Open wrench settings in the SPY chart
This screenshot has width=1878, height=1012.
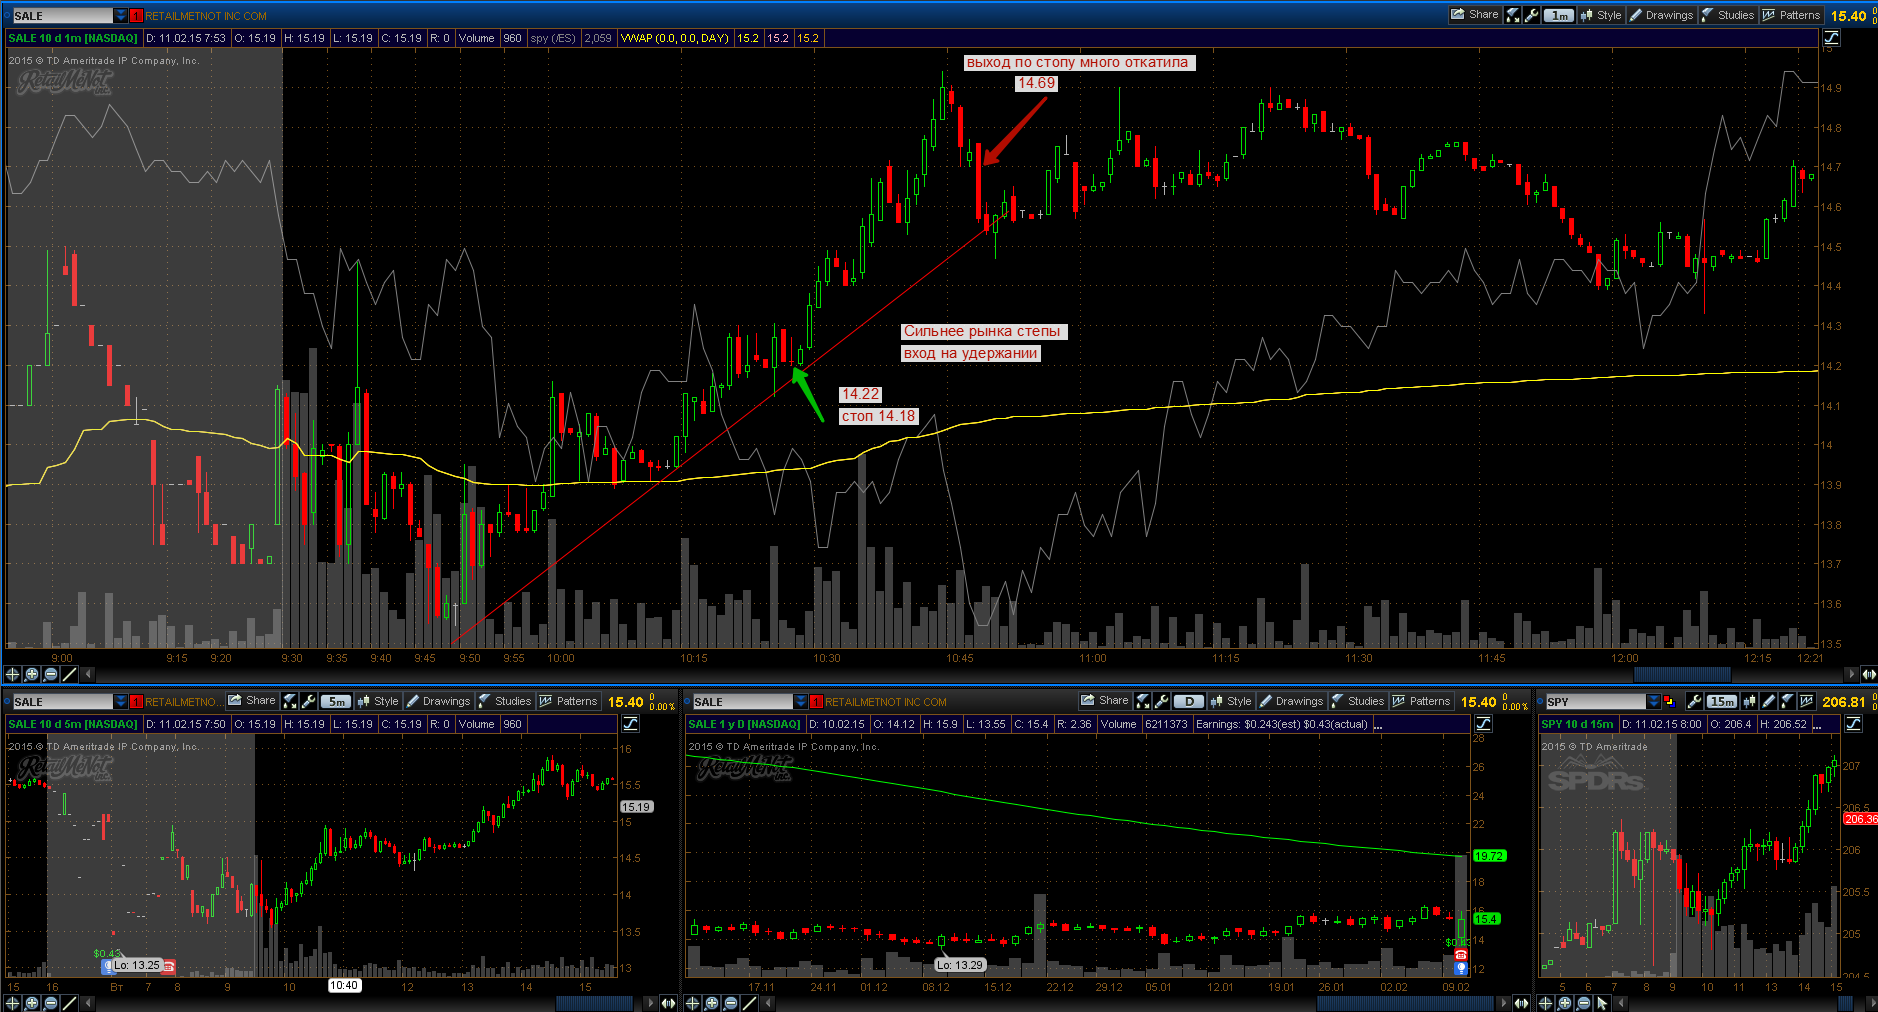pyautogui.click(x=1694, y=701)
